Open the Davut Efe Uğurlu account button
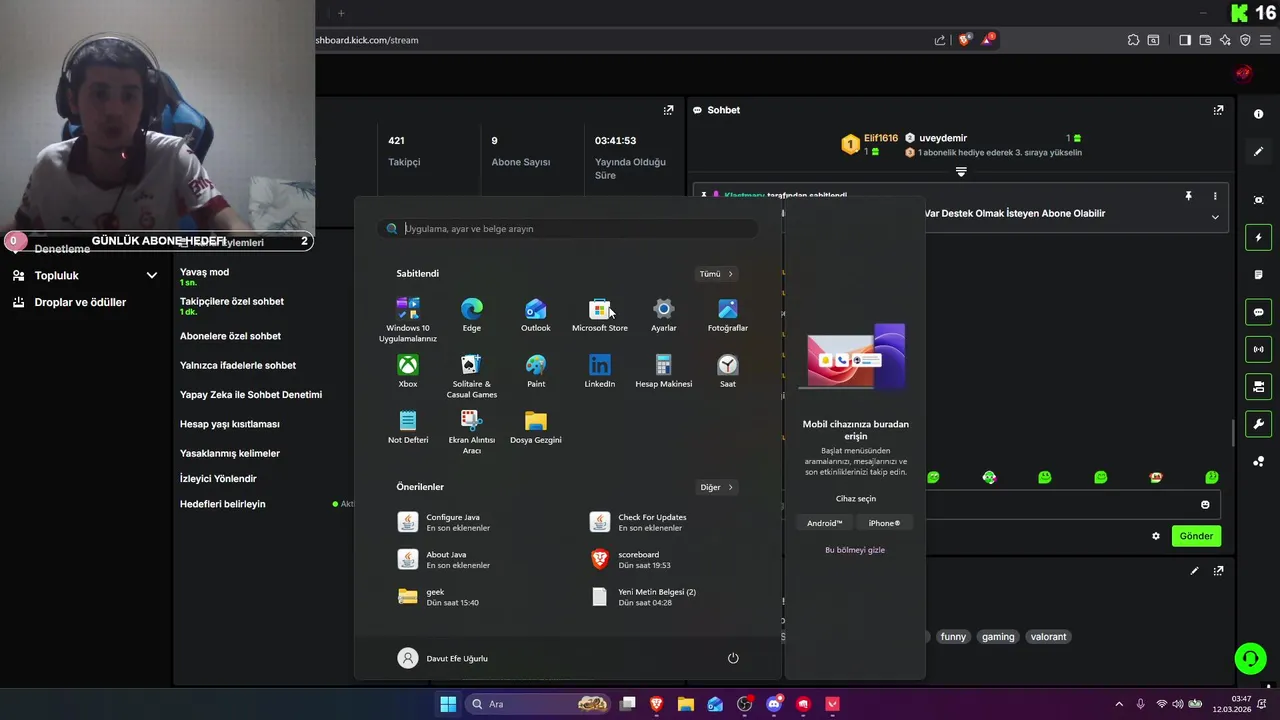The width and height of the screenshot is (1280, 720). [443, 658]
